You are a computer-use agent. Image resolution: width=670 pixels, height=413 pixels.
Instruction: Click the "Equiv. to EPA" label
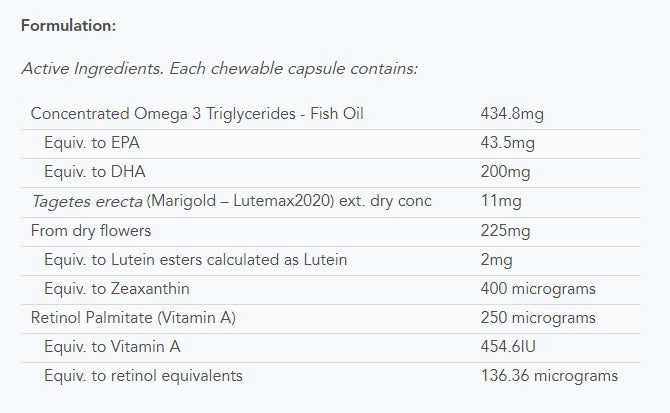91,143
